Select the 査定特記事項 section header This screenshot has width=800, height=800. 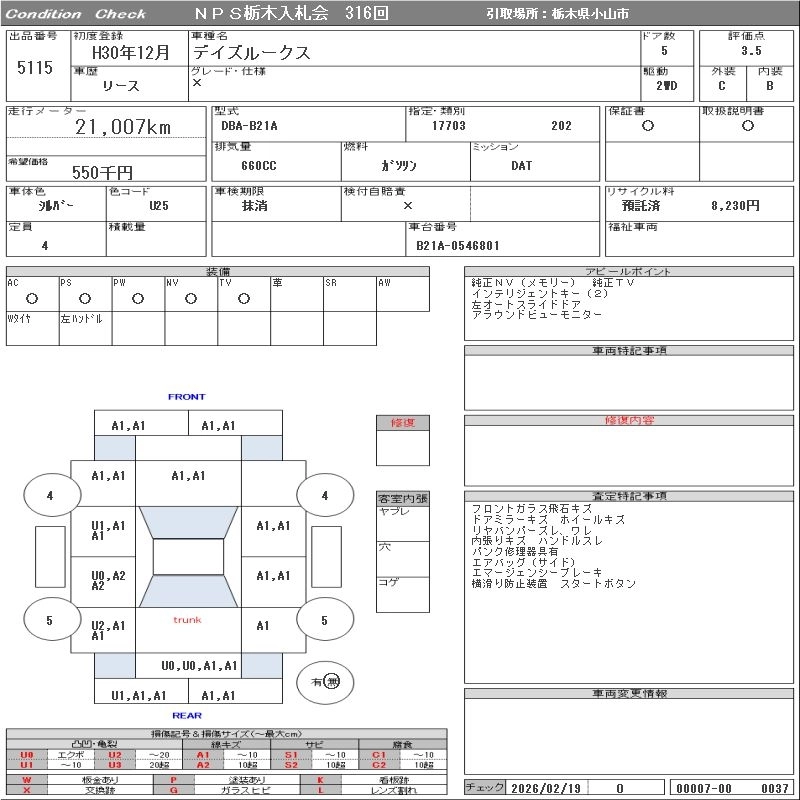[629, 496]
